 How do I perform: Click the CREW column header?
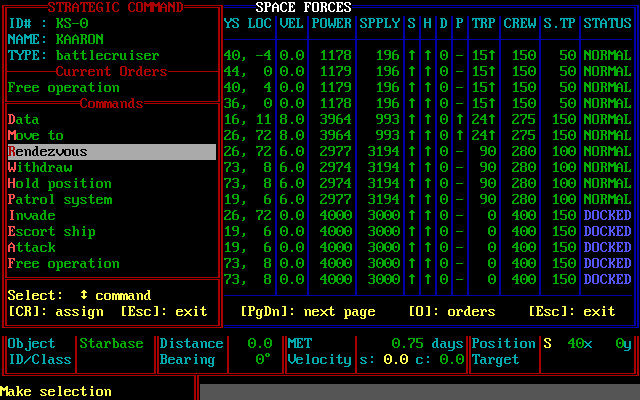point(519,23)
